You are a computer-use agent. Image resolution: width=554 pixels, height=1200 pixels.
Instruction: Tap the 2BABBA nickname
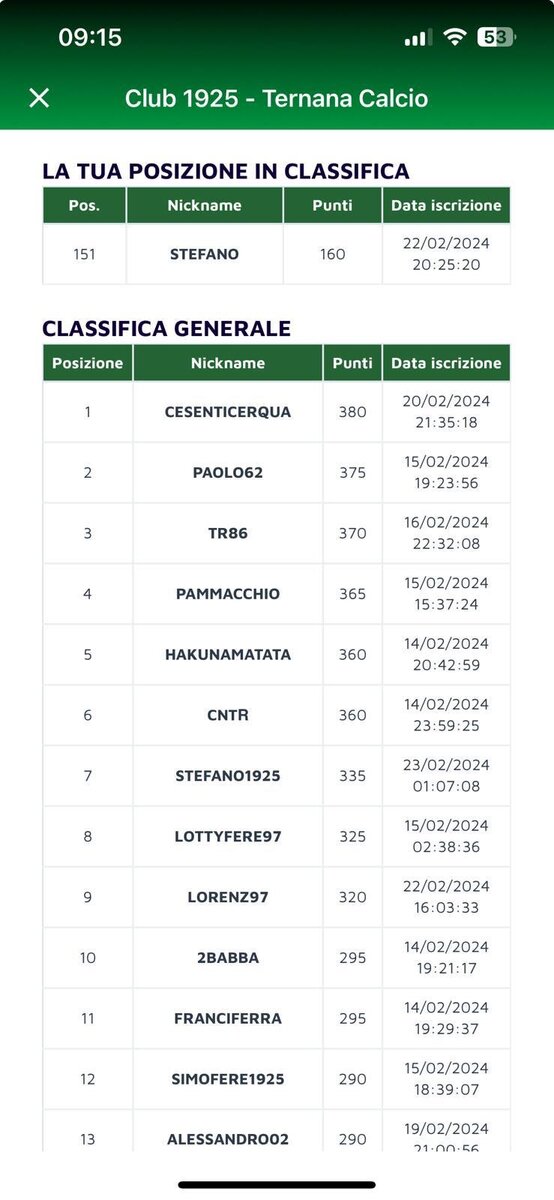point(228,958)
